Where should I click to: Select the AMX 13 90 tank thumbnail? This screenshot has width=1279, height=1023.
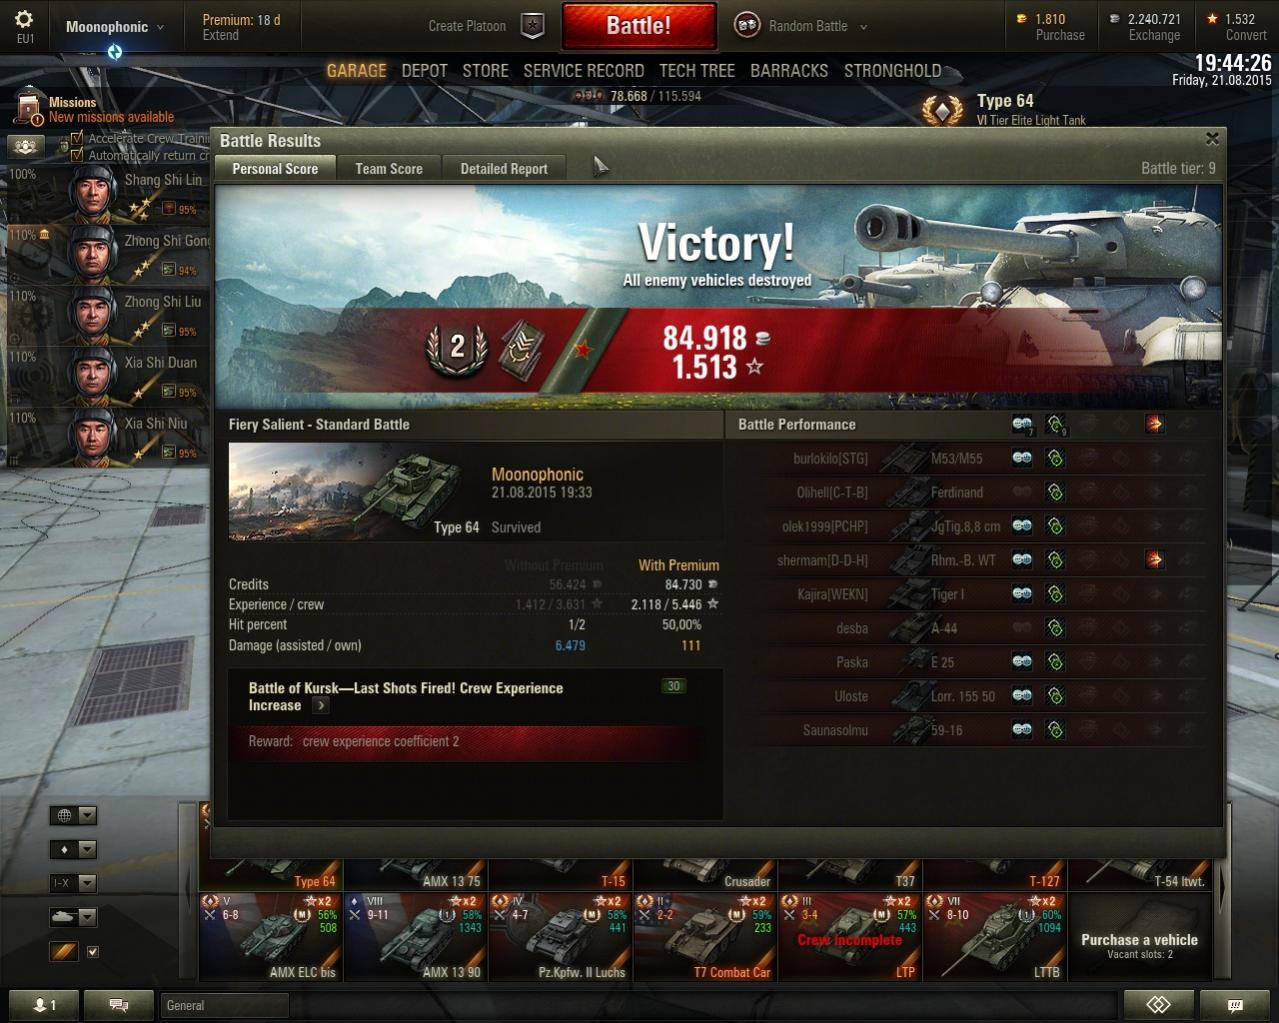[416, 937]
